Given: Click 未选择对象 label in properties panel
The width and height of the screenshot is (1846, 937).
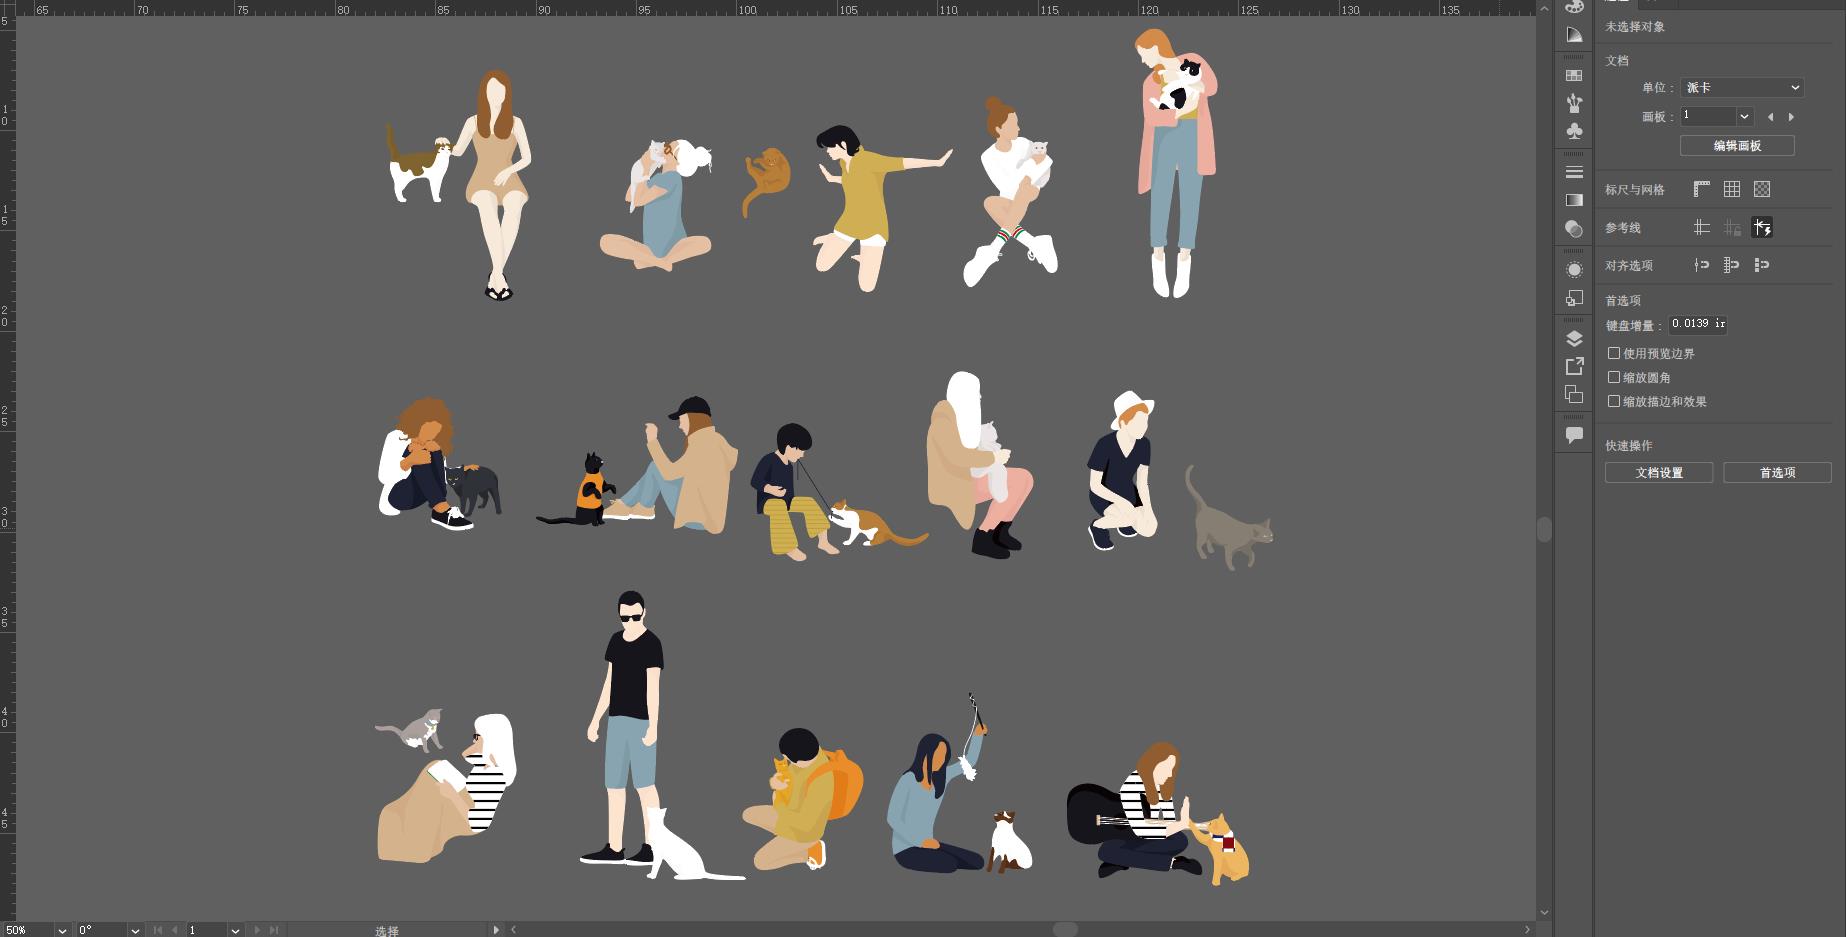Looking at the screenshot, I should [x=1635, y=27].
